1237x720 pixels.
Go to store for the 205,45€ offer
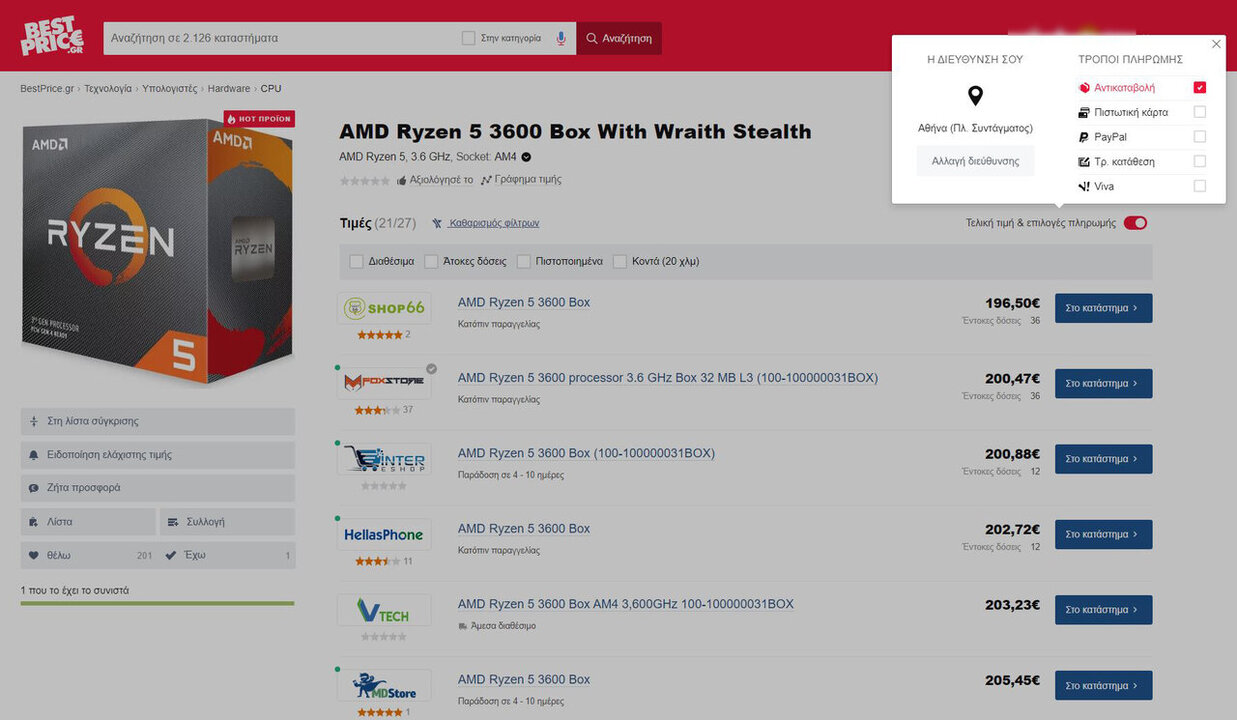click(1103, 686)
